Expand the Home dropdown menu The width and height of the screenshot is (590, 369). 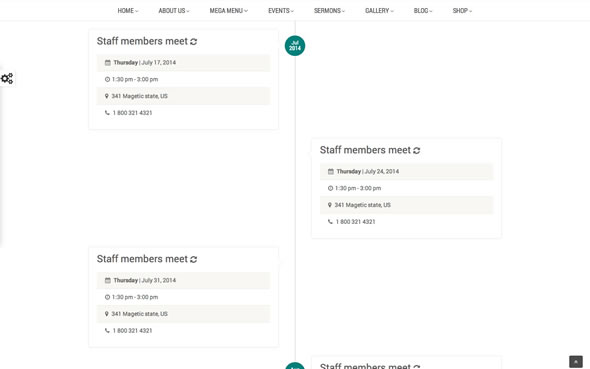tap(128, 11)
